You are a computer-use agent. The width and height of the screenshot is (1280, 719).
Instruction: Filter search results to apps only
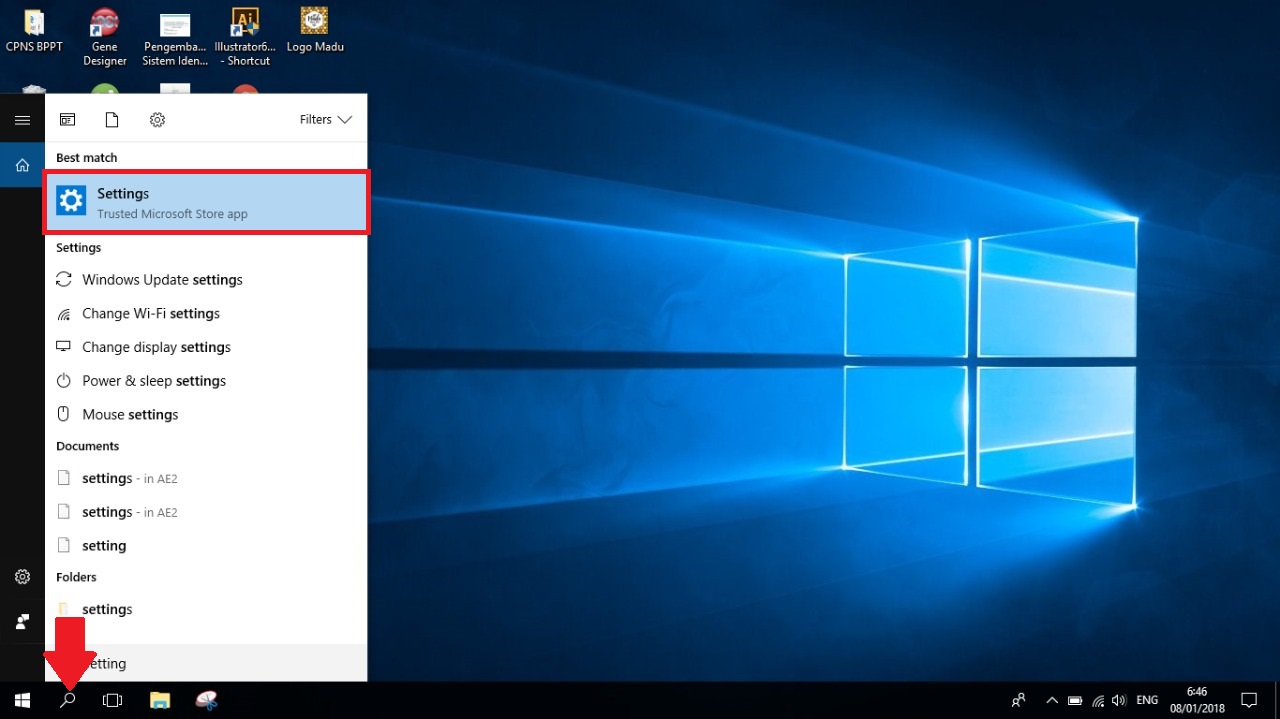coord(67,120)
